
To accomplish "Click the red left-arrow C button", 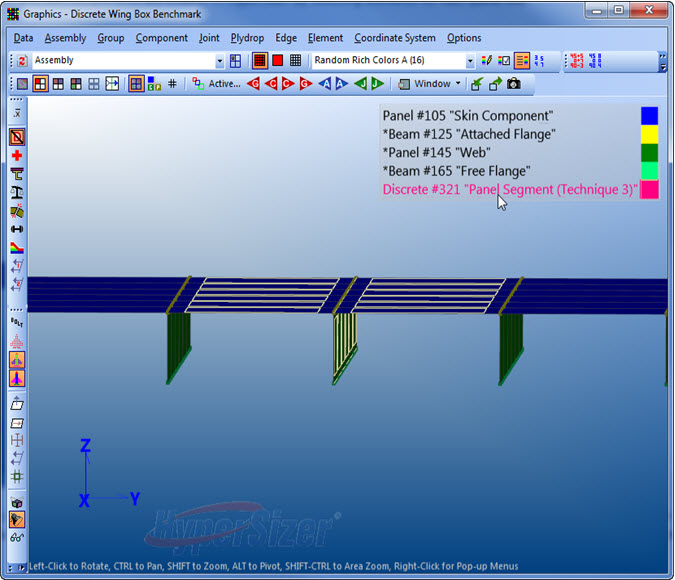I will (271, 84).
